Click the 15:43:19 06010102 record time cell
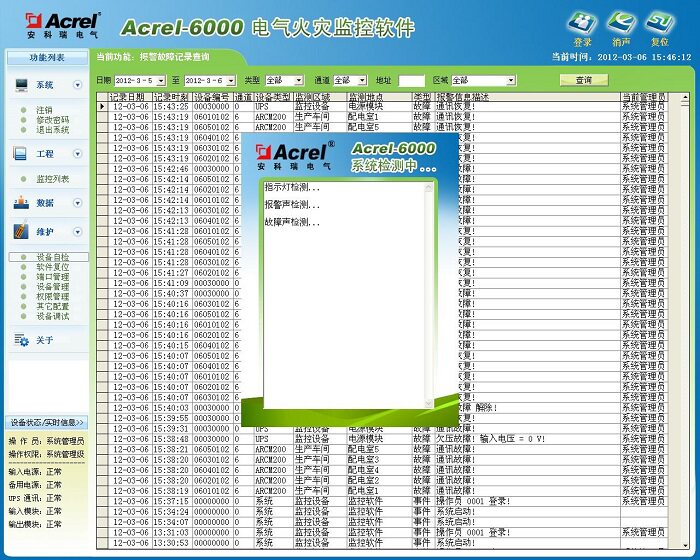Image resolution: width=700 pixels, height=560 pixels. click(x=171, y=117)
